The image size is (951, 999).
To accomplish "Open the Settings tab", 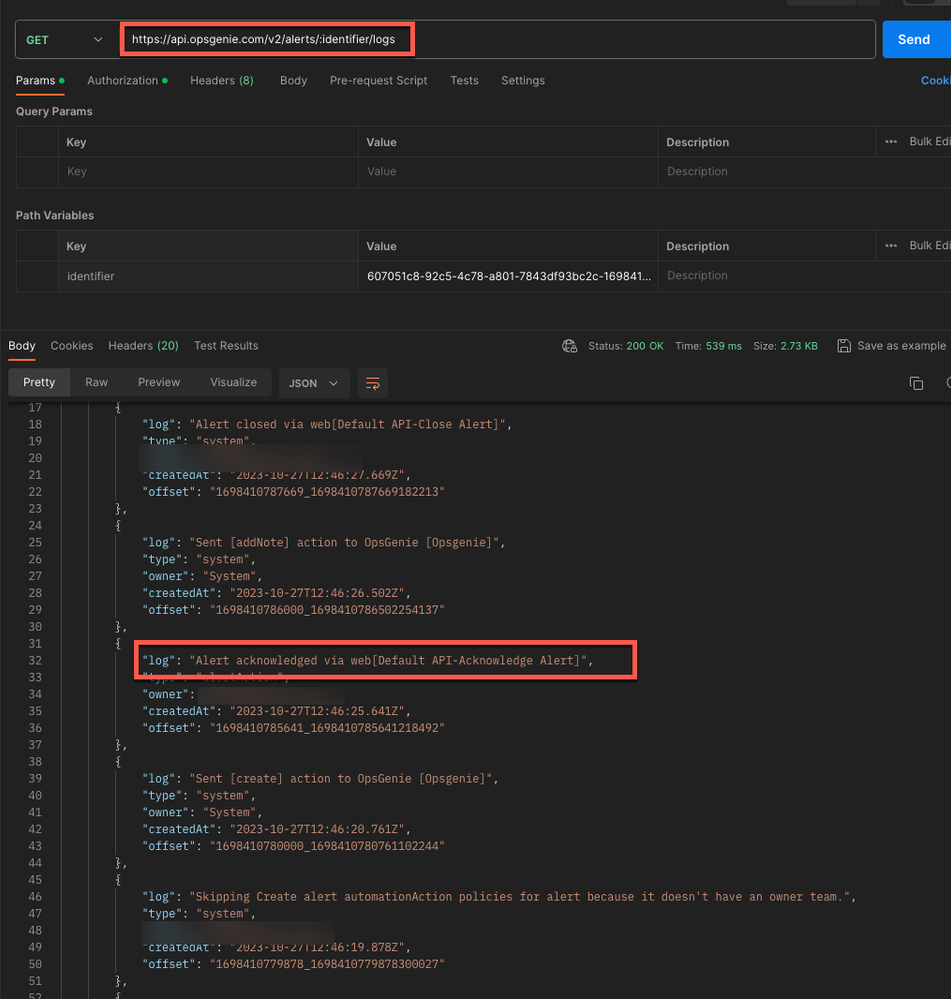I will 523,81.
